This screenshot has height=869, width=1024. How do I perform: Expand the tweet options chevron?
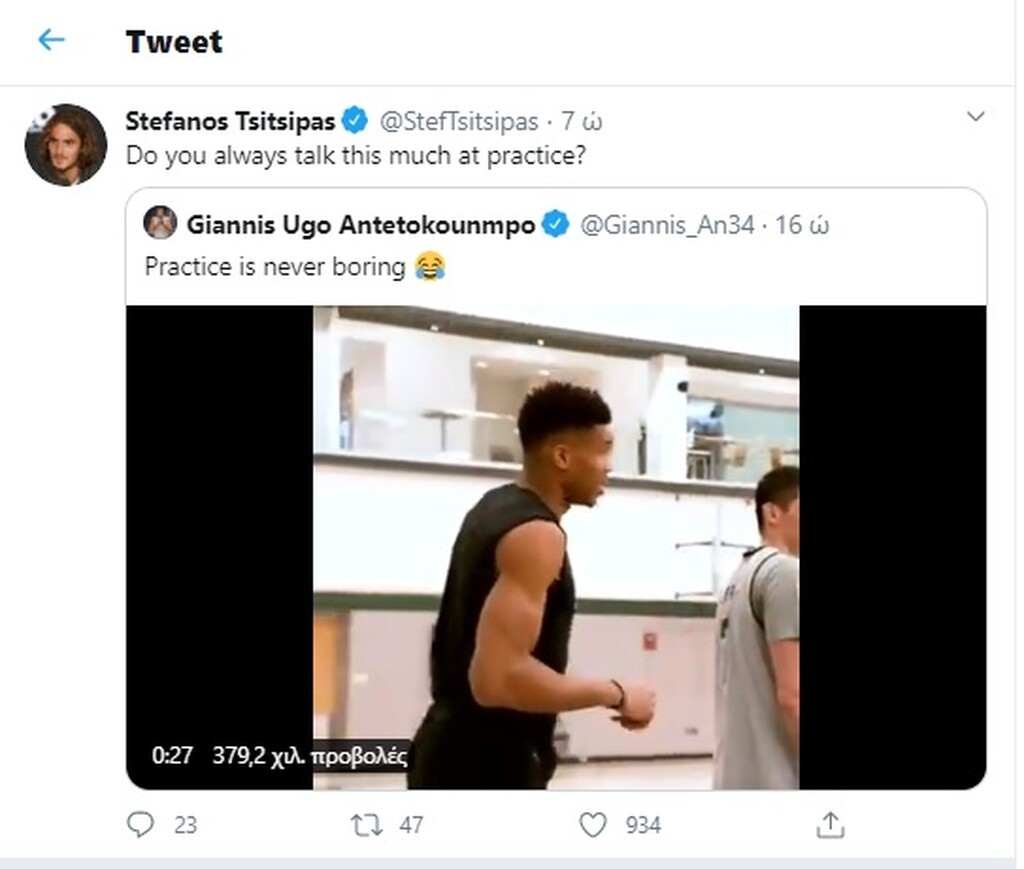[976, 118]
